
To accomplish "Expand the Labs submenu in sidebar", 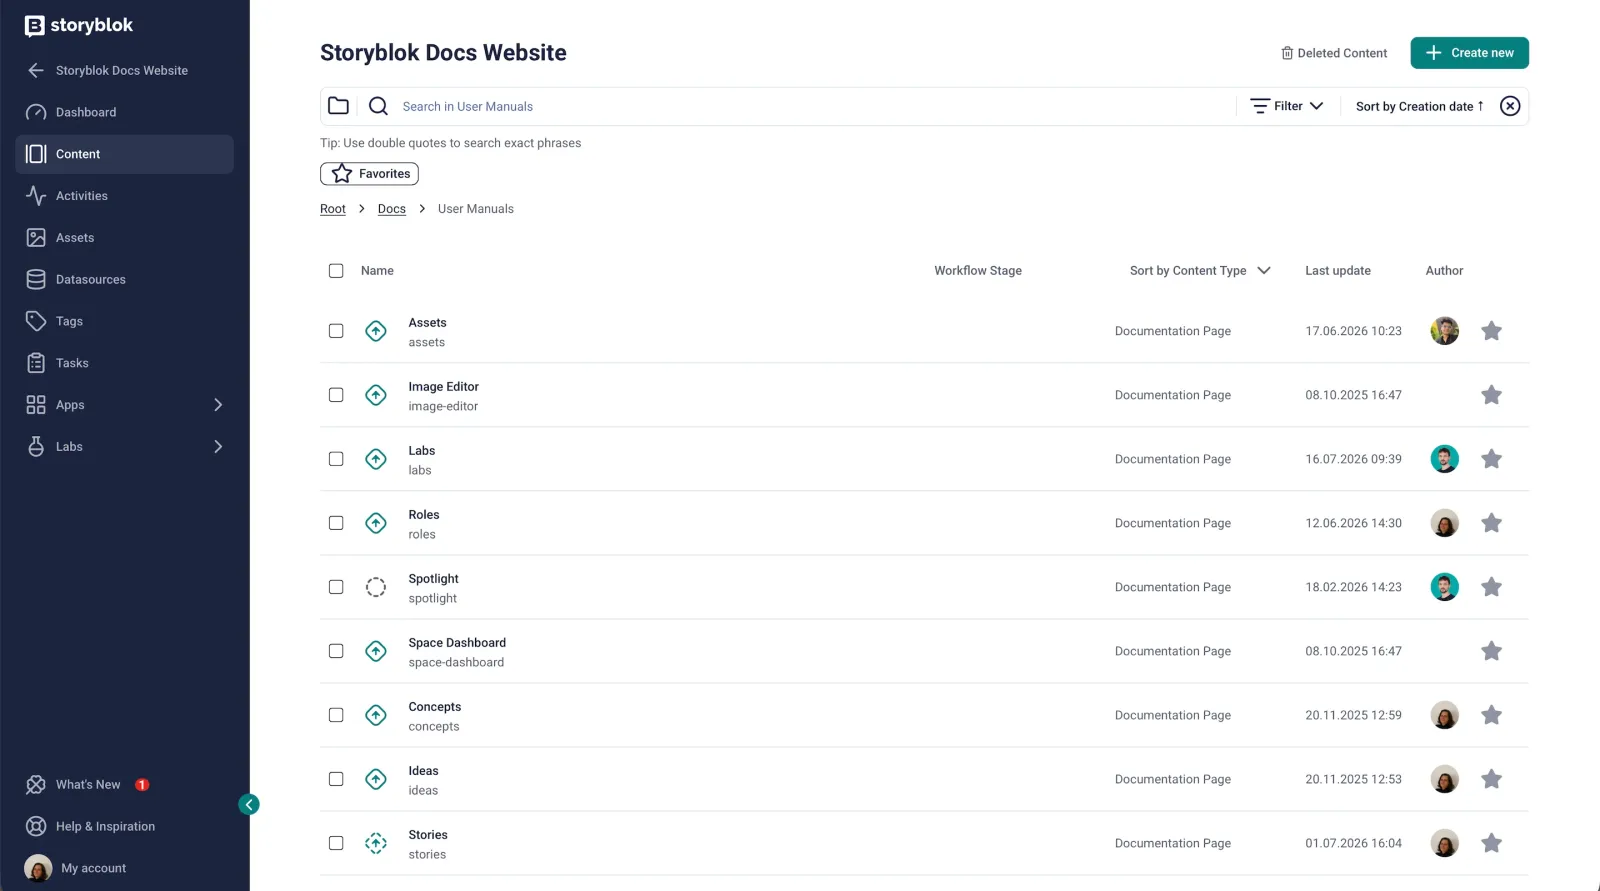I will (218, 447).
